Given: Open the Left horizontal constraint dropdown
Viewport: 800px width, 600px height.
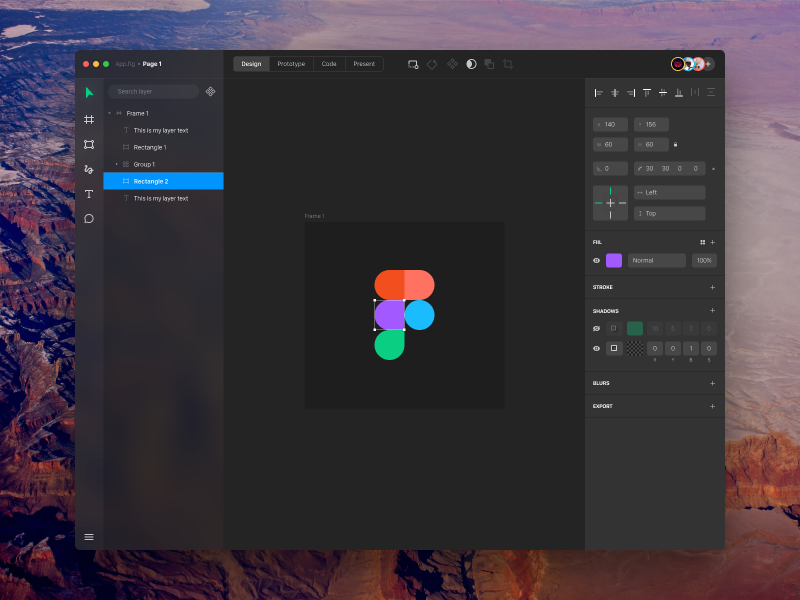Looking at the screenshot, I should [669, 192].
